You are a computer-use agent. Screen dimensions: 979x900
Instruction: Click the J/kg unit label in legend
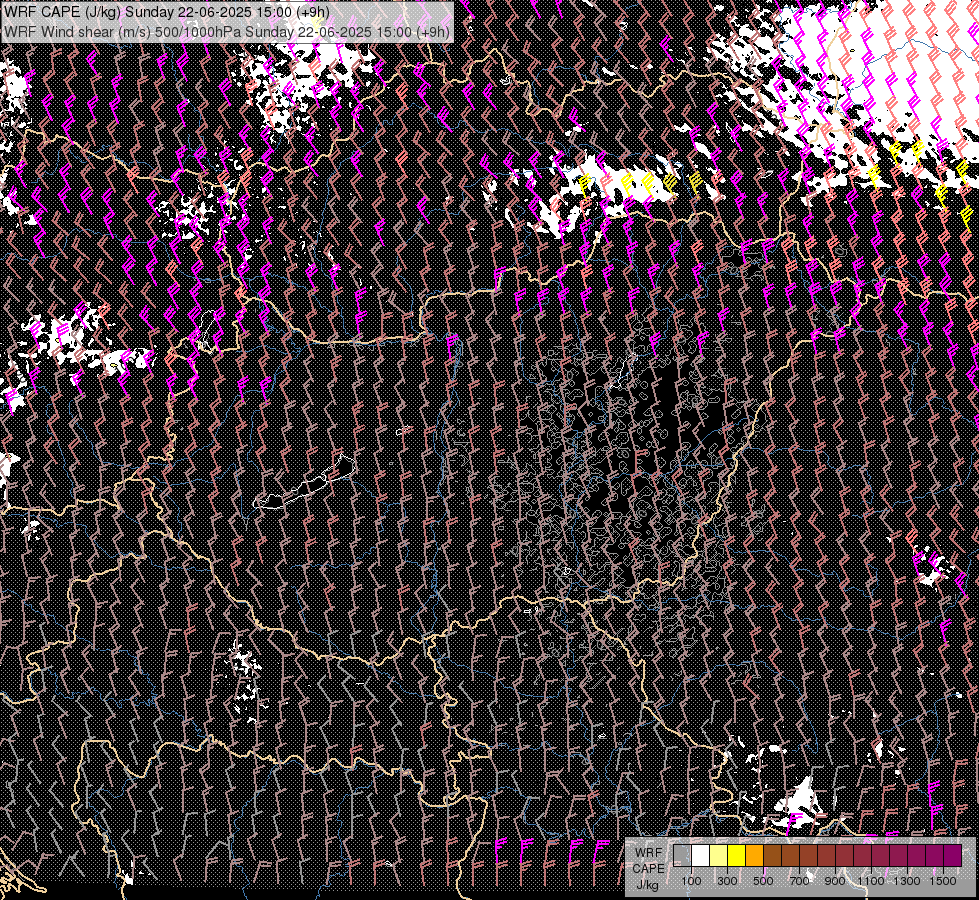(x=647, y=885)
